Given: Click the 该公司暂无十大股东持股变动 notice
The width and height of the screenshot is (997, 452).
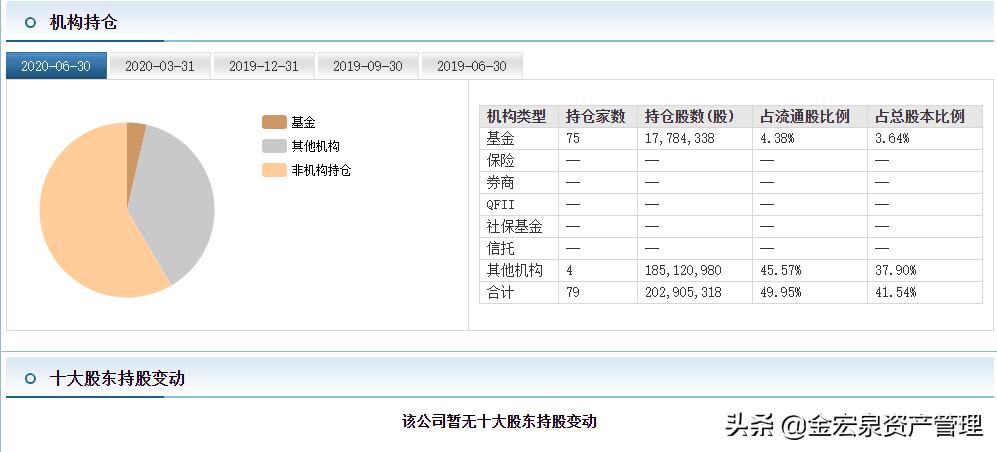Looking at the screenshot, I should (x=500, y=421).
